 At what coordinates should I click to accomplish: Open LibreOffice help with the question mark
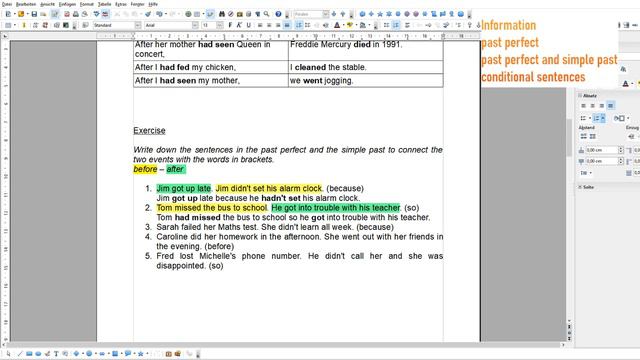coord(278,14)
